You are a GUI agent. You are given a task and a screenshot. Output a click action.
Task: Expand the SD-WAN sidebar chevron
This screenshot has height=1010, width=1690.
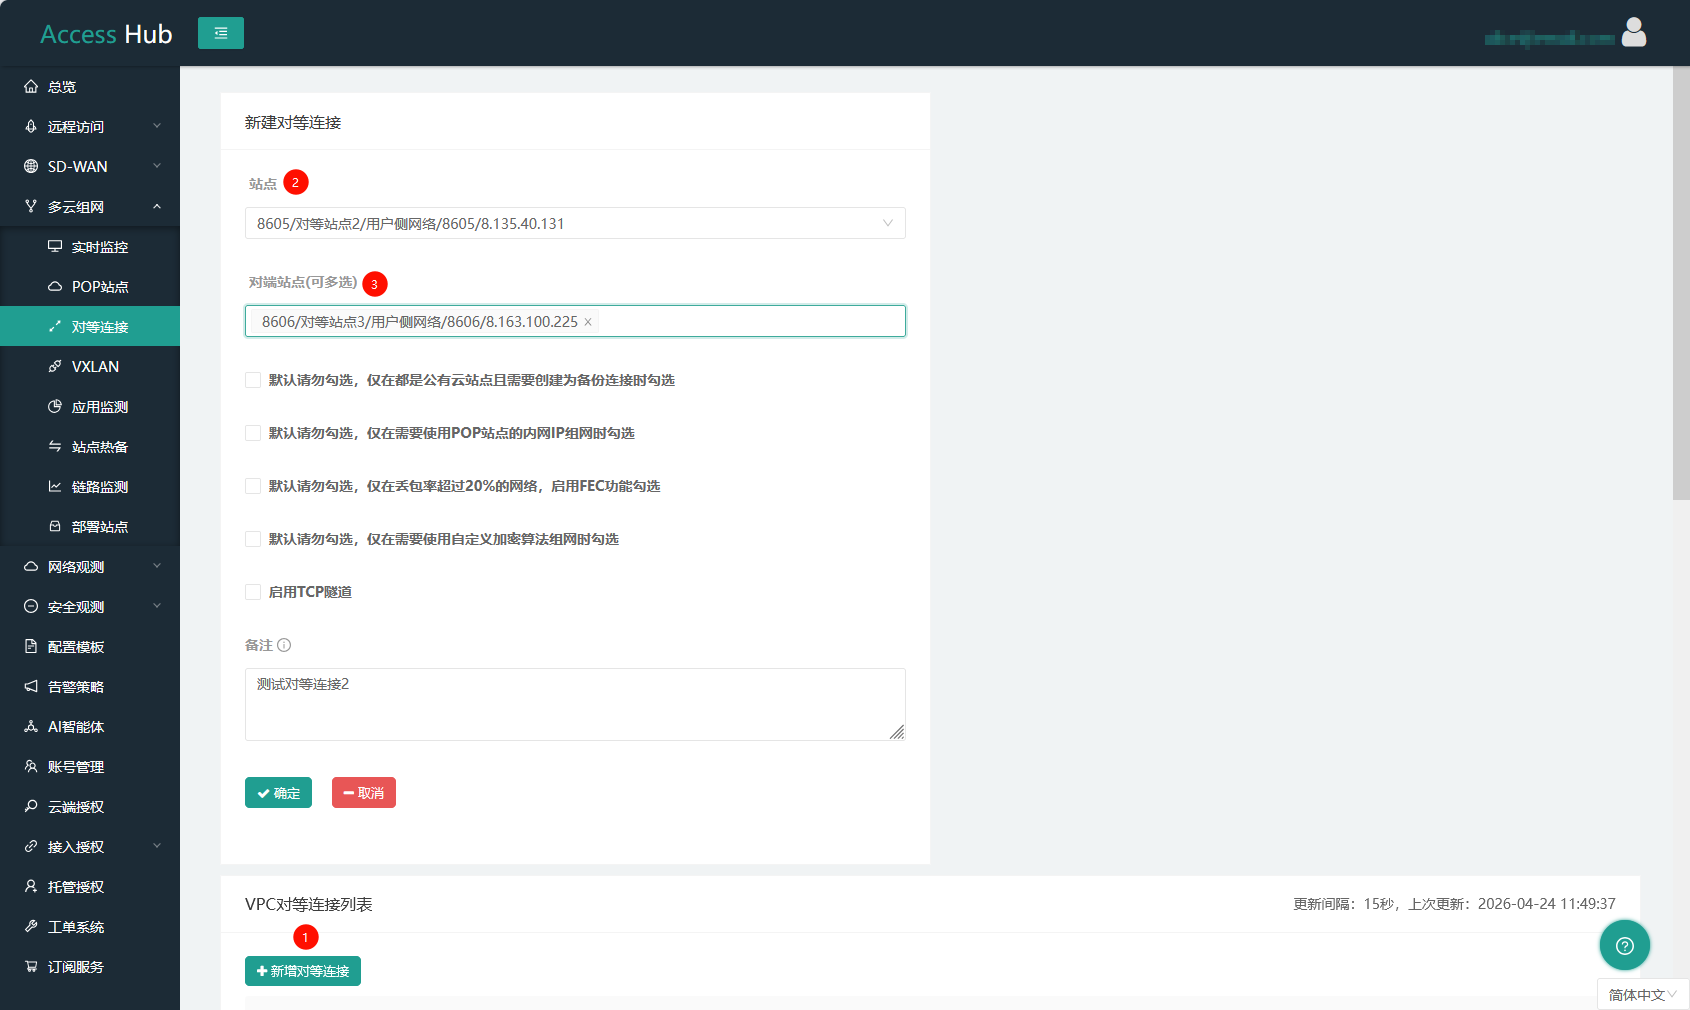[157, 166]
